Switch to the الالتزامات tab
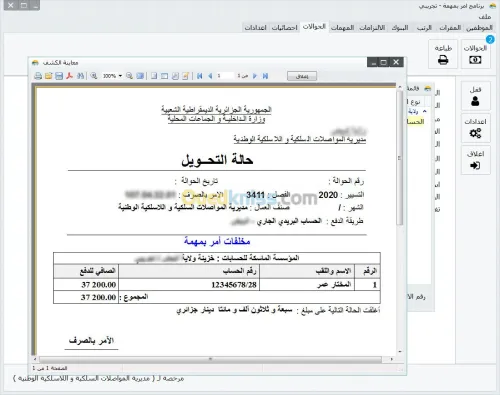Screen dimensions: 500x395 [x=372, y=28]
